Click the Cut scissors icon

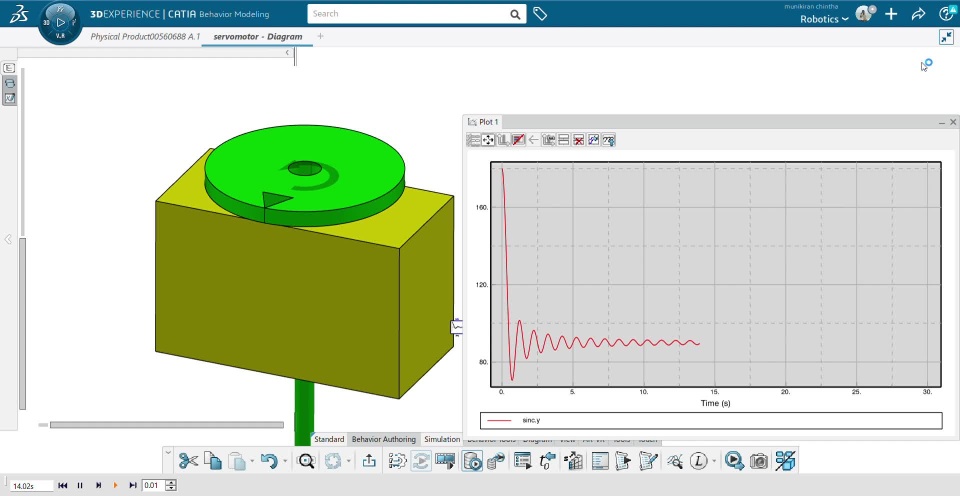pyautogui.click(x=189, y=460)
